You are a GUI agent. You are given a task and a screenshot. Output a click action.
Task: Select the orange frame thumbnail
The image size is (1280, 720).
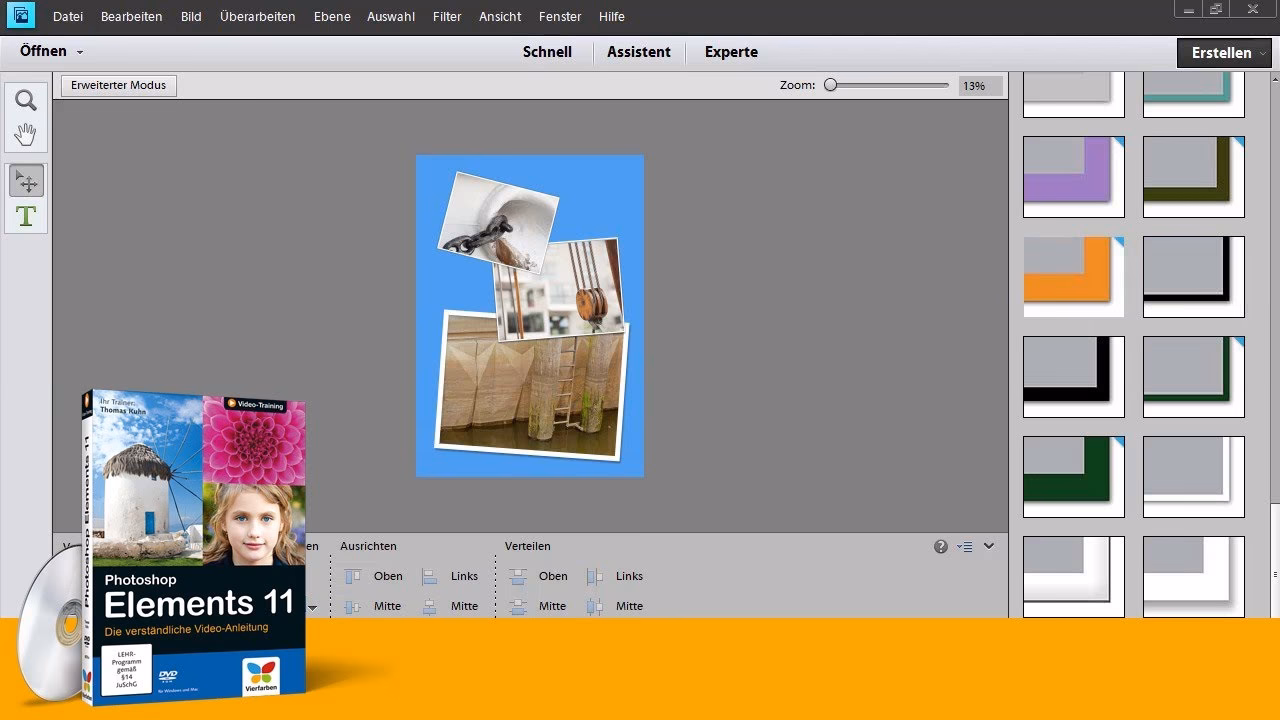tap(1073, 275)
